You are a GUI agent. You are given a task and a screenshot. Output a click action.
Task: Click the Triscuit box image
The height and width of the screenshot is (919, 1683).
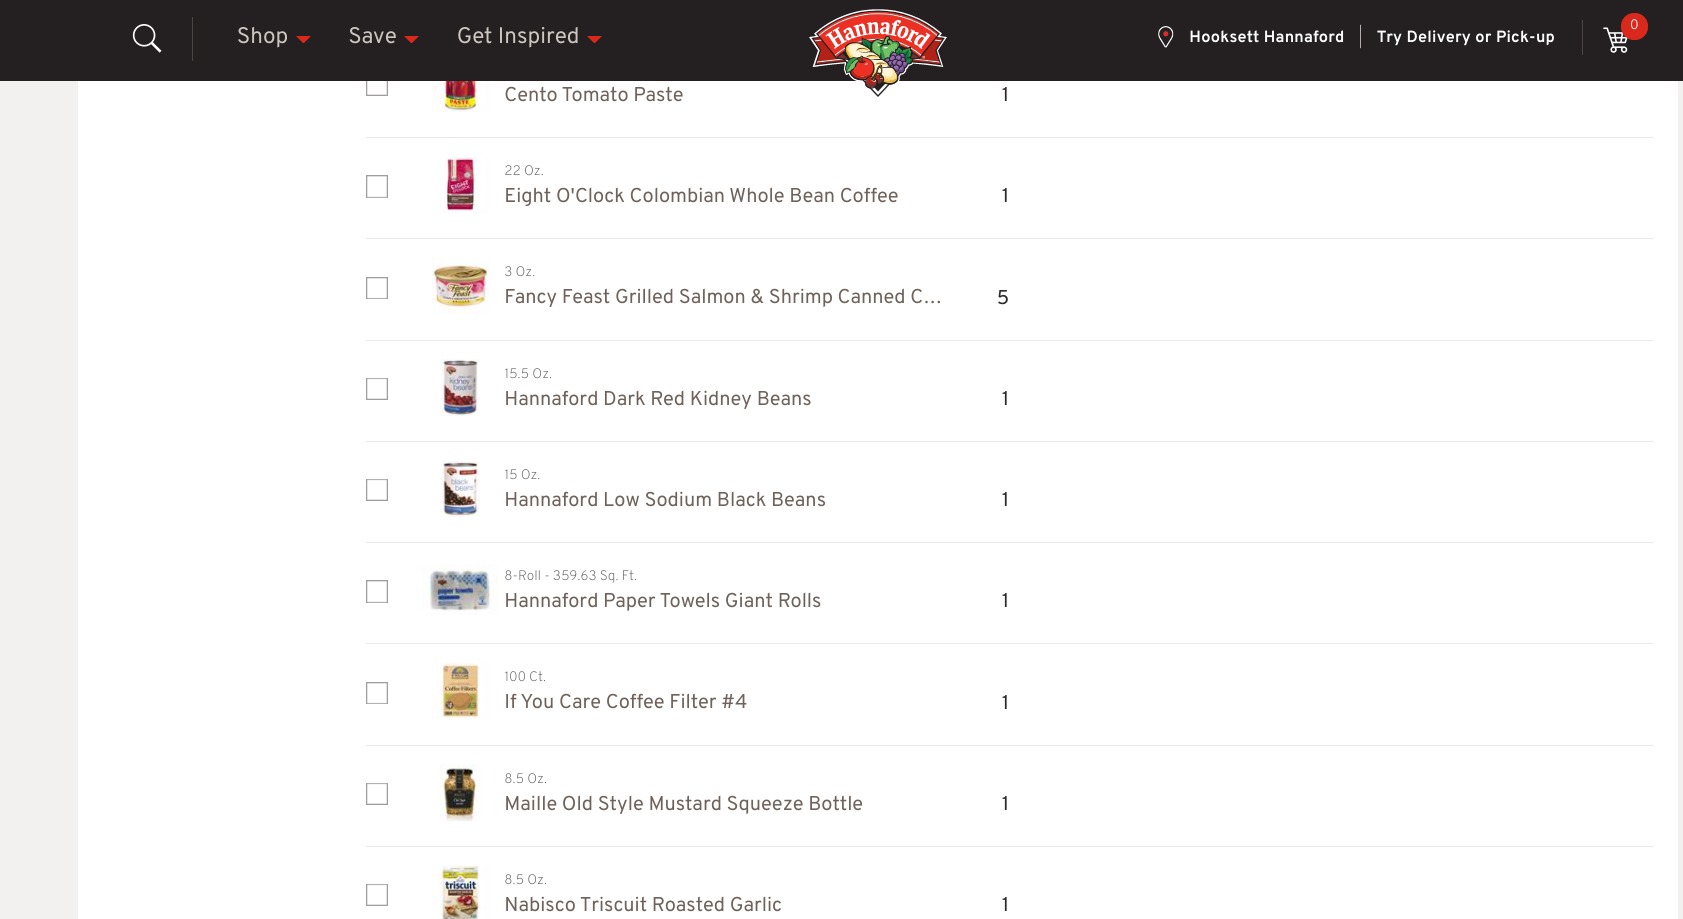click(x=461, y=893)
